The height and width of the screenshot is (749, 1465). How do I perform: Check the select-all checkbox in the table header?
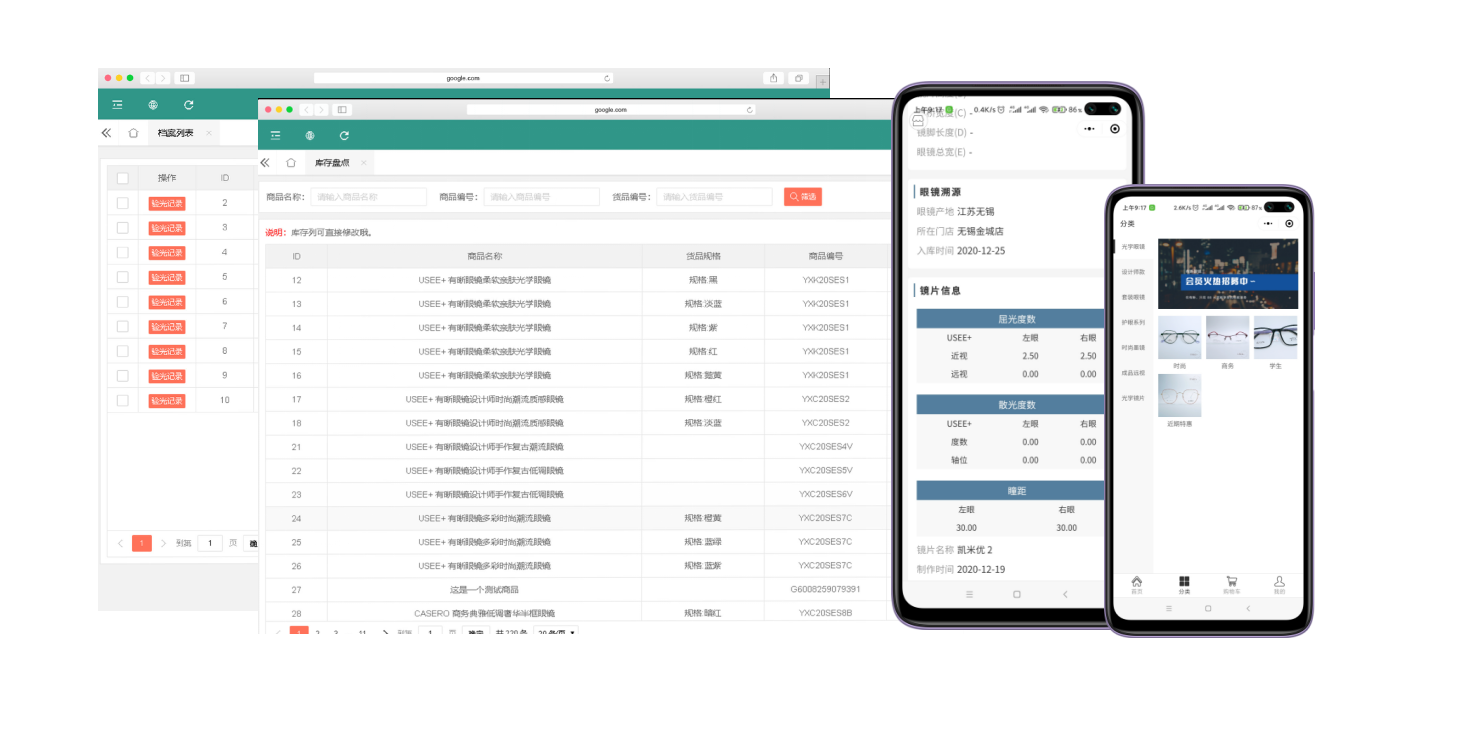[x=123, y=178]
